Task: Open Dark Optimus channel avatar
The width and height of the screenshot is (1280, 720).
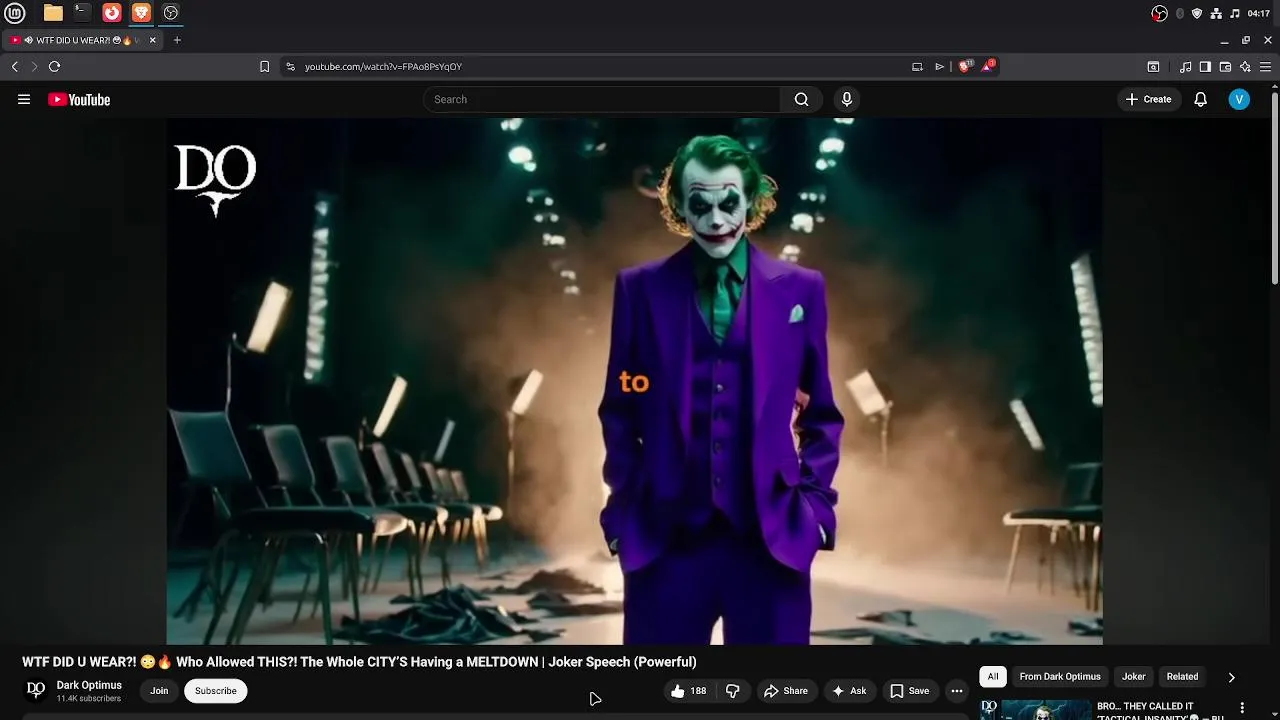Action: coord(36,690)
